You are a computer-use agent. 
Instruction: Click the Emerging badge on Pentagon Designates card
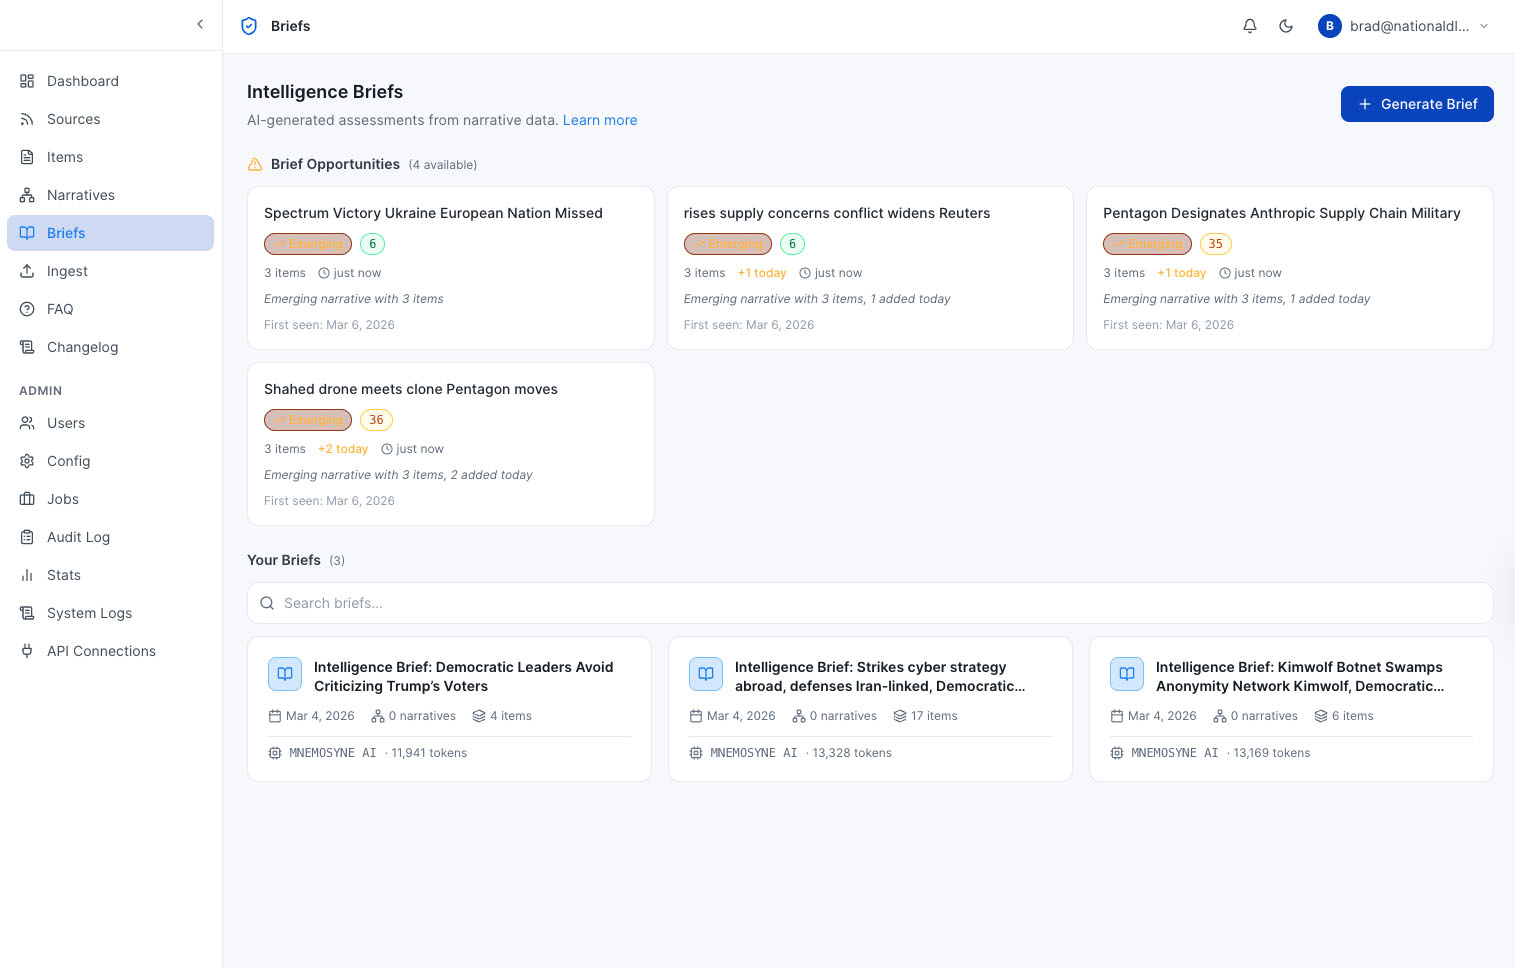point(1147,244)
